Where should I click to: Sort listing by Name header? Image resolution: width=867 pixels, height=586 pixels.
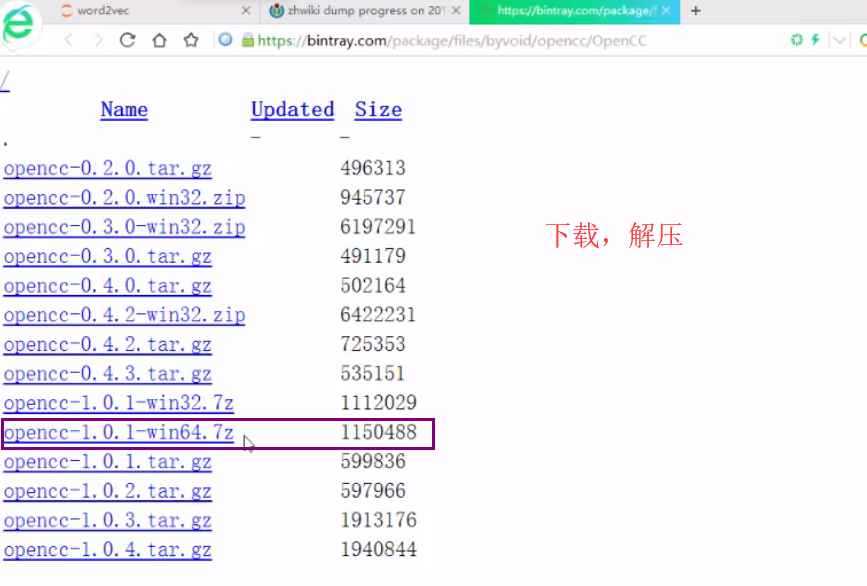tap(124, 109)
